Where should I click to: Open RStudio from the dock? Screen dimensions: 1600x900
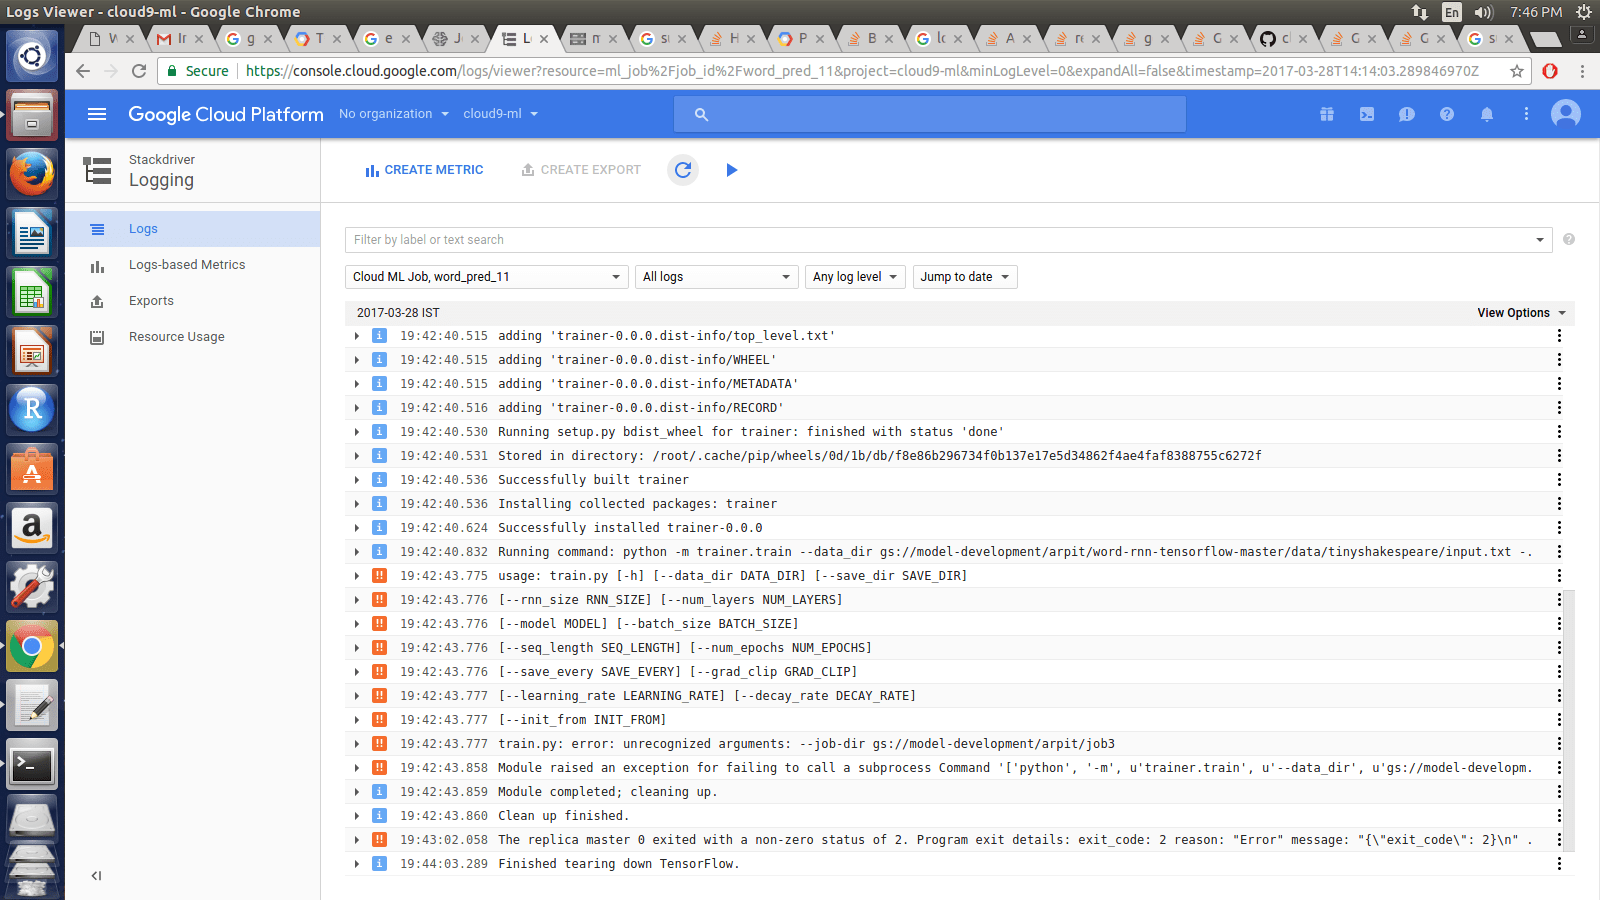(32, 409)
